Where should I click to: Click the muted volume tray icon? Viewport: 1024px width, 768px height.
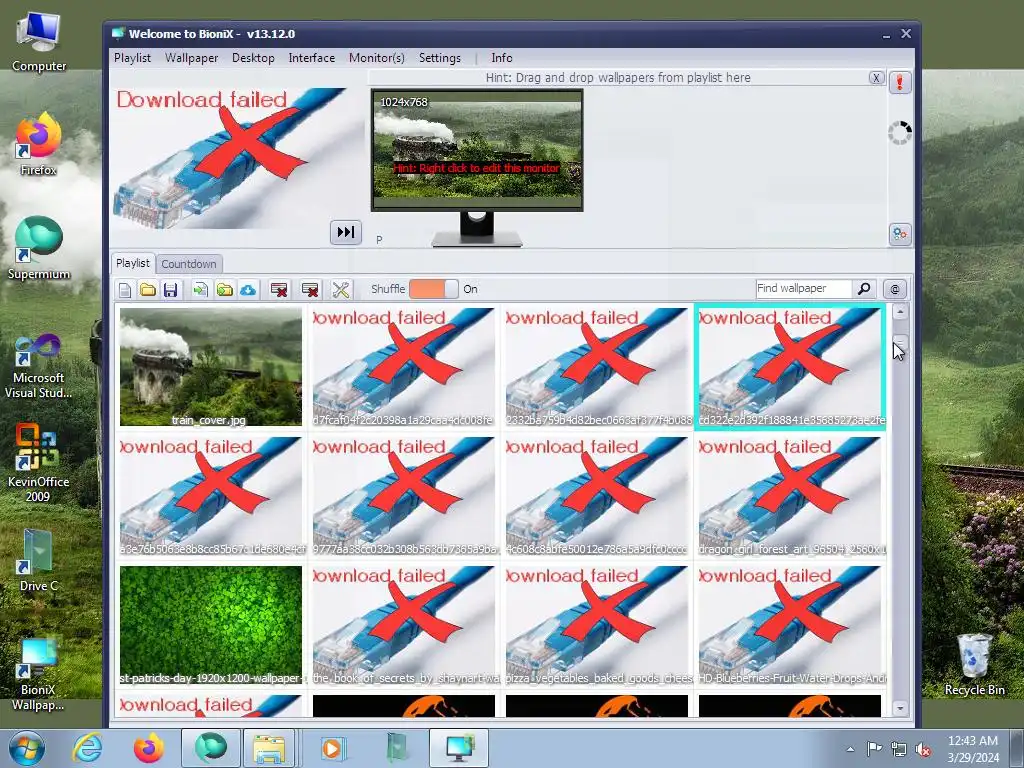pyautogui.click(x=923, y=749)
